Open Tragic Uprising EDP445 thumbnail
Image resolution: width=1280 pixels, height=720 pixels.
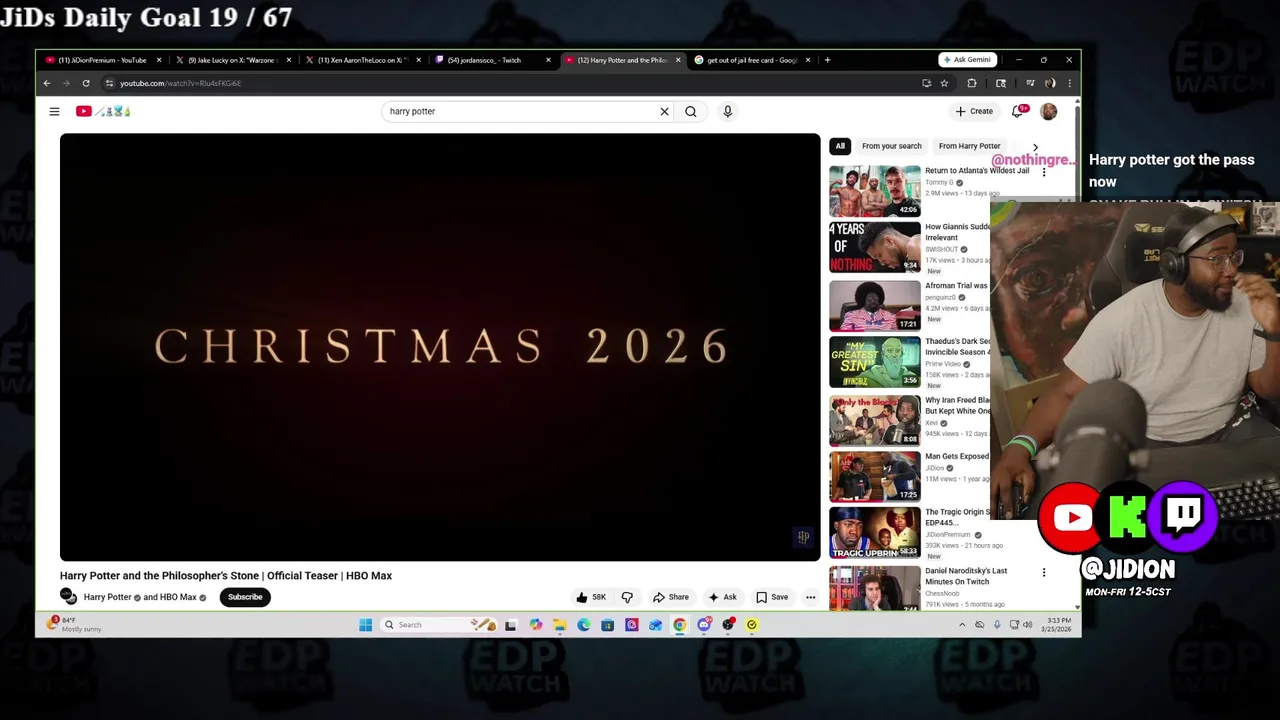pos(875,533)
